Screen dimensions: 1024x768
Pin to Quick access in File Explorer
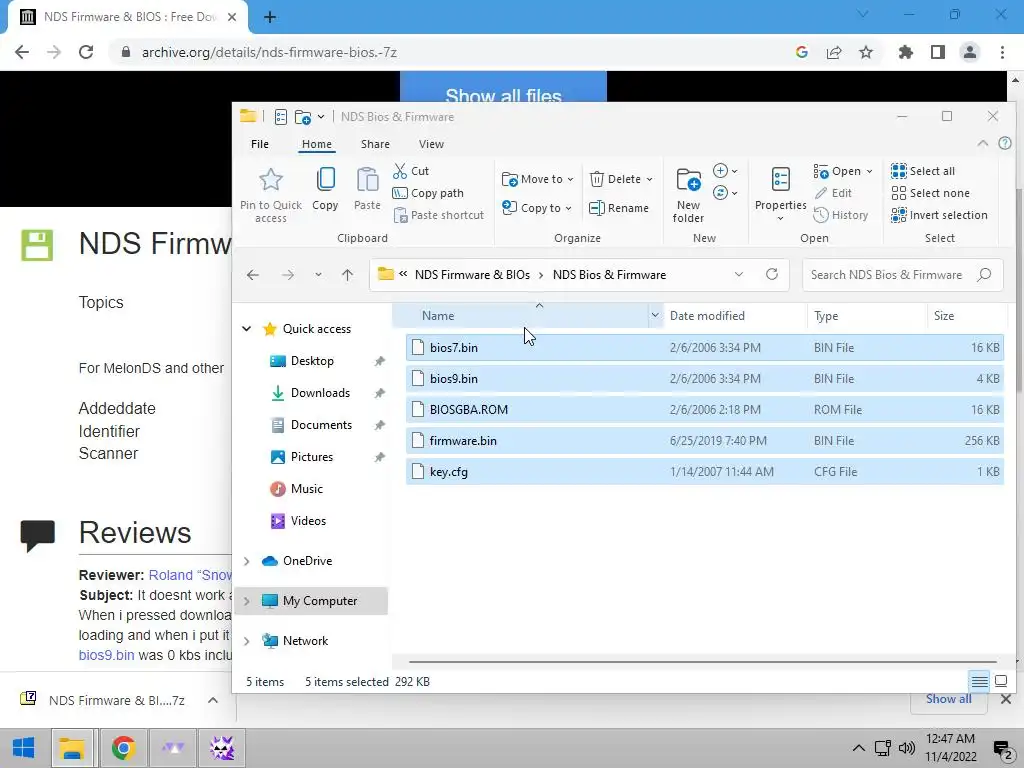tap(270, 195)
